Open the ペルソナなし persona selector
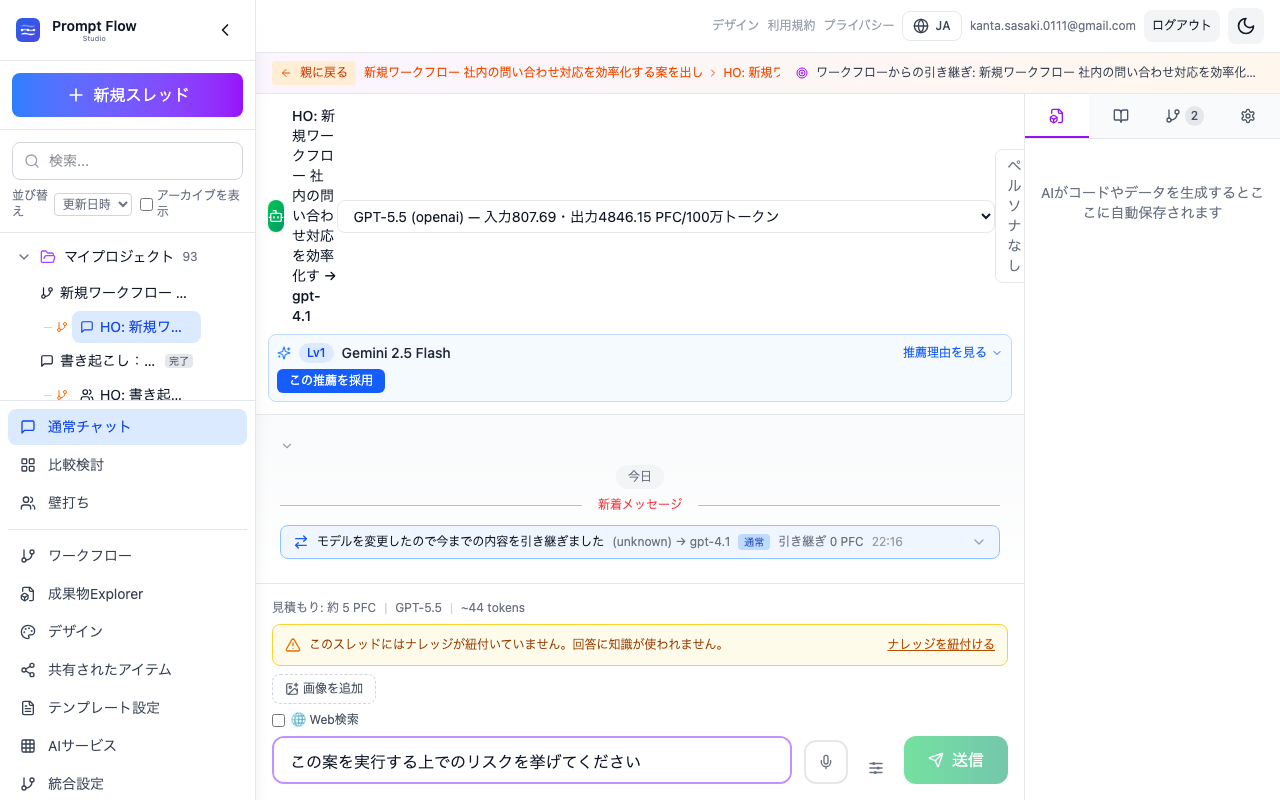This screenshot has width=1280, height=800. click(x=1011, y=216)
